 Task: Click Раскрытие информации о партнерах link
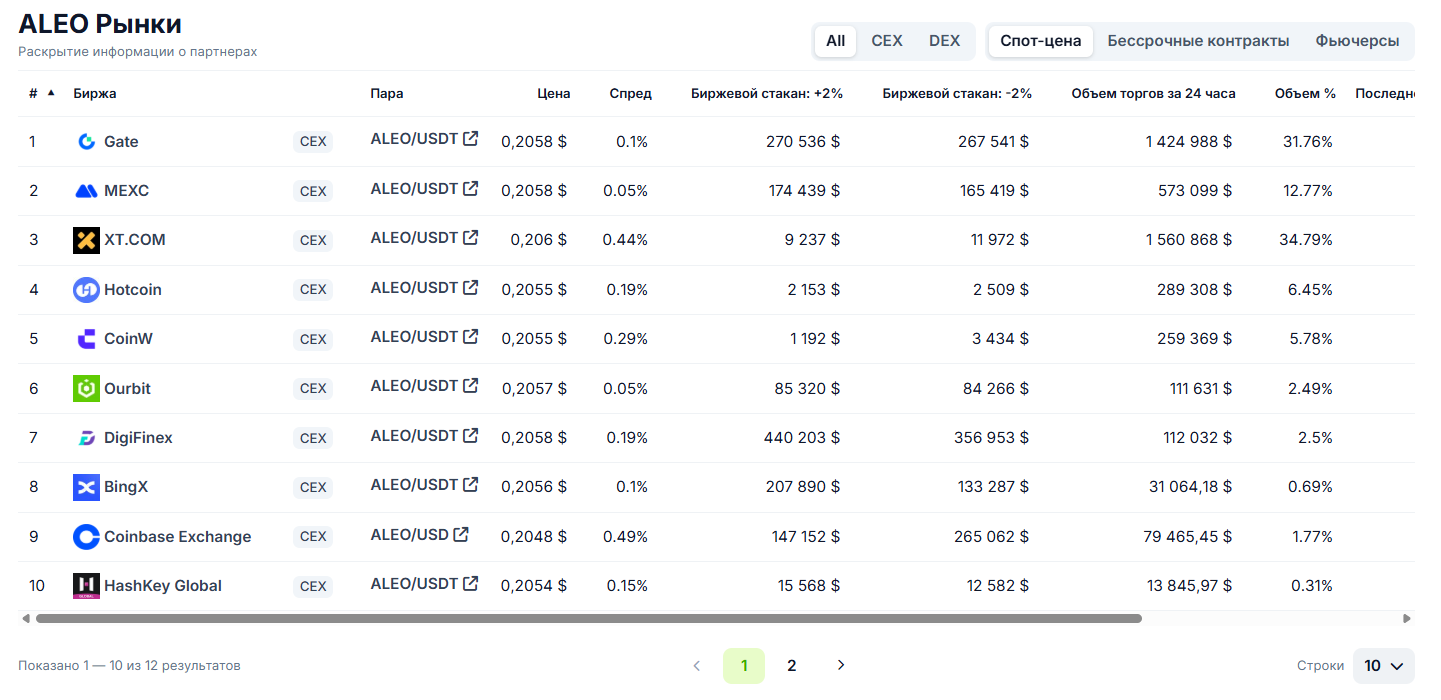138,51
